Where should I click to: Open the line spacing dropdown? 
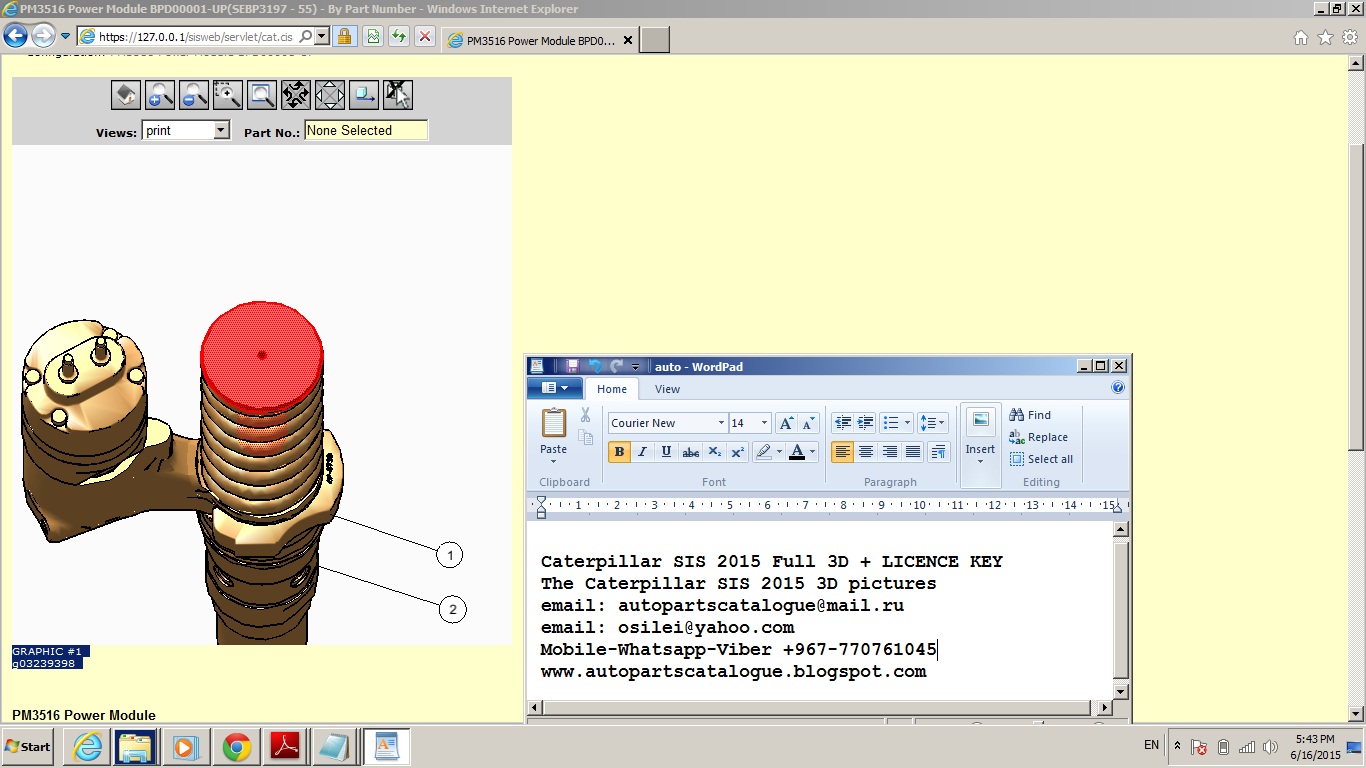(932, 423)
